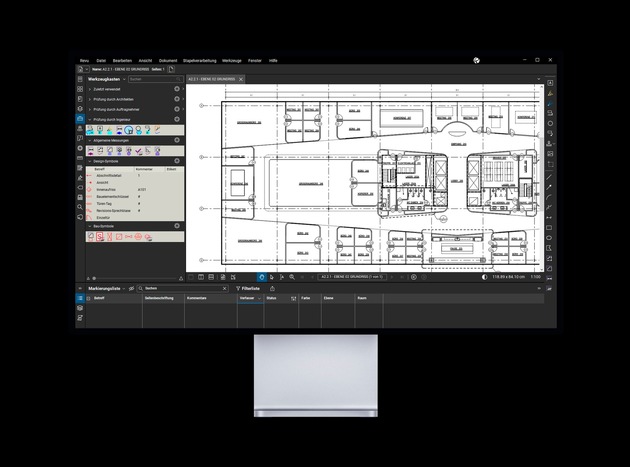Sort markup list by Verfasser column
Image resolution: width=630 pixels, height=467 pixels.
(247, 298)
